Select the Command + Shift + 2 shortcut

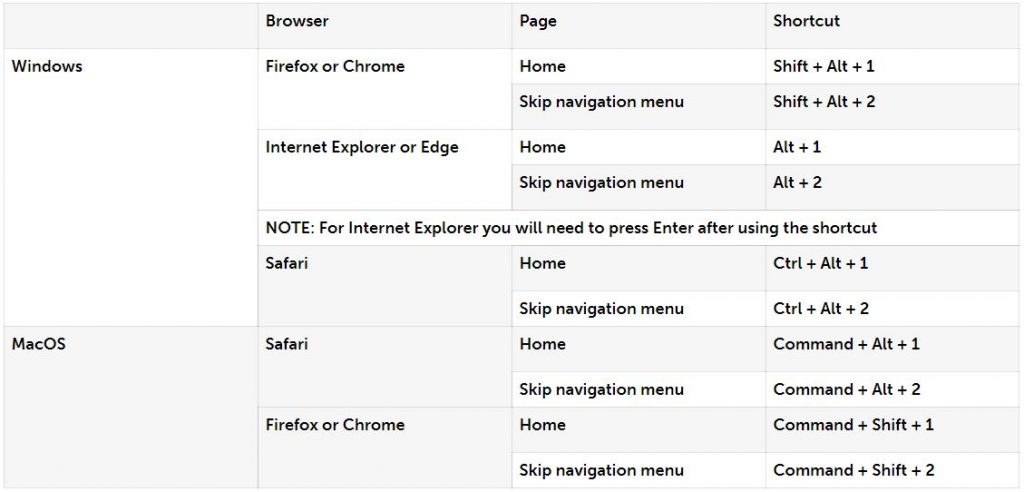coord(853,470)
